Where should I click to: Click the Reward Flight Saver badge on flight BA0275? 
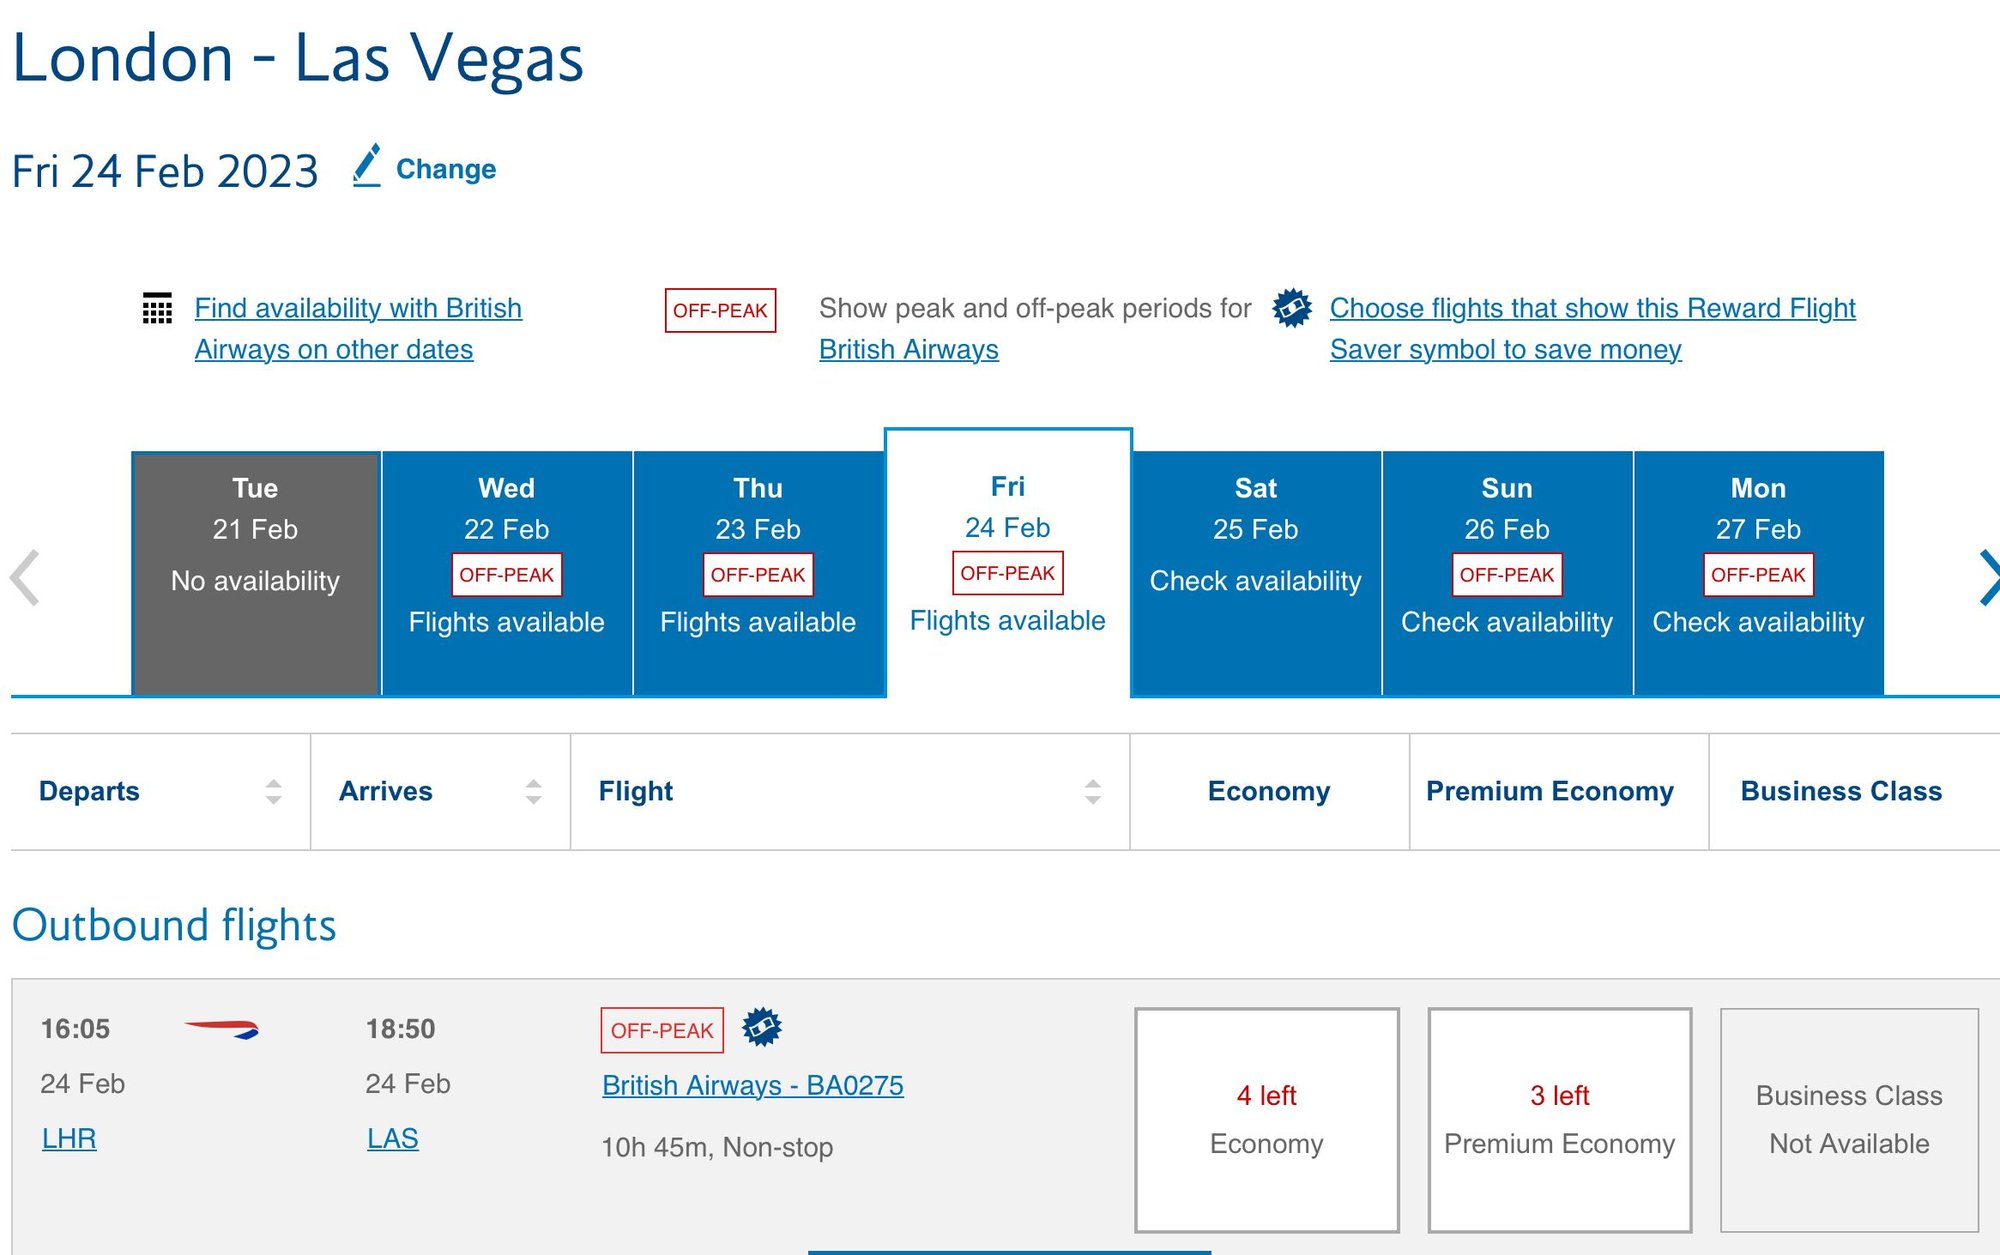click(x=762, y=1028)
